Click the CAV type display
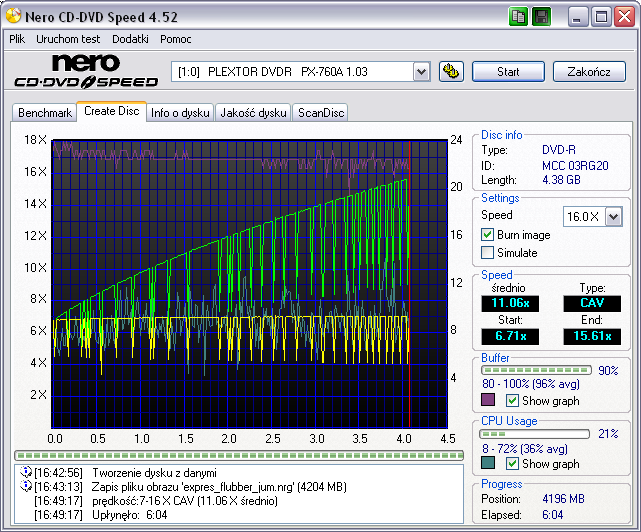Image resolution: width=641 pixels, height=532 pixels. tap(592, 303)
